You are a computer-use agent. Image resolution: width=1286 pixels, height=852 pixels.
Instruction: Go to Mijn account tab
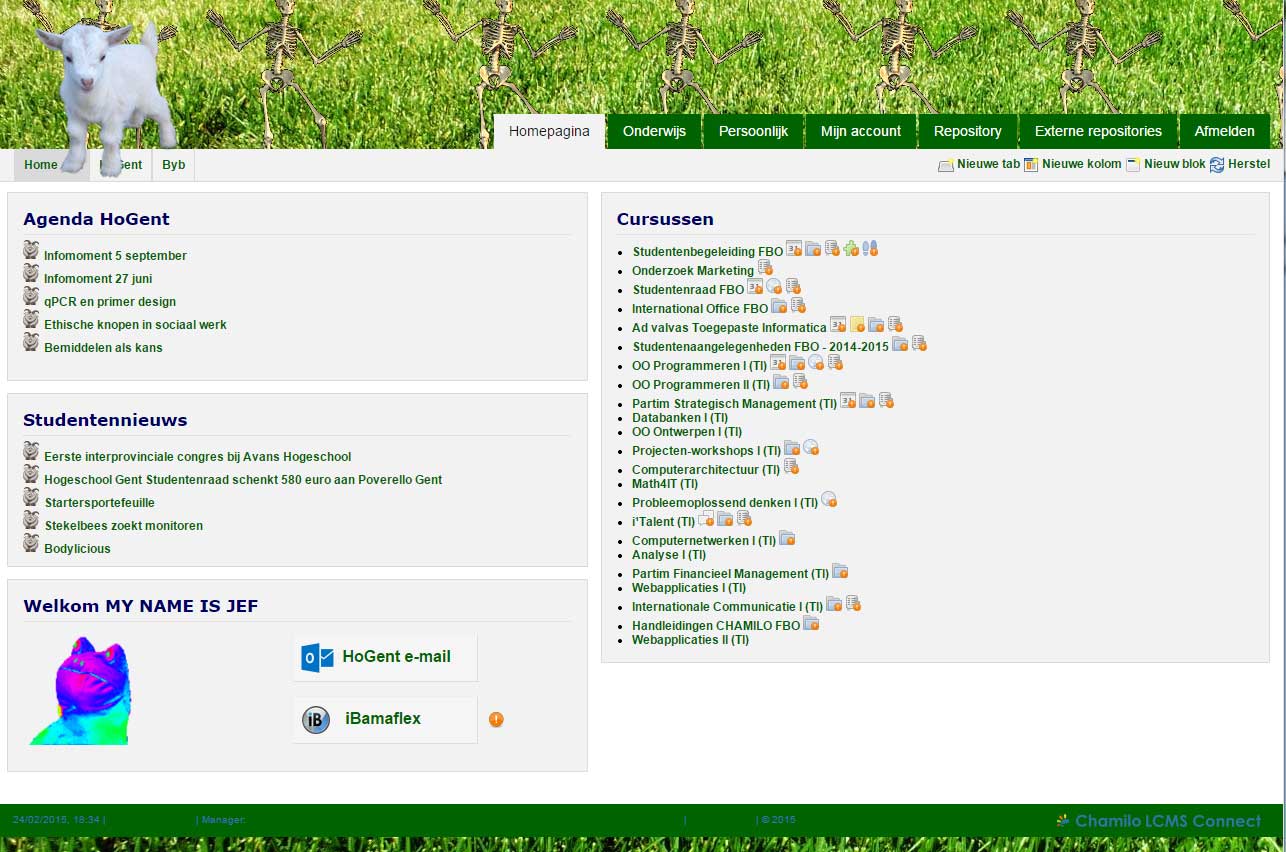(861, 131)
